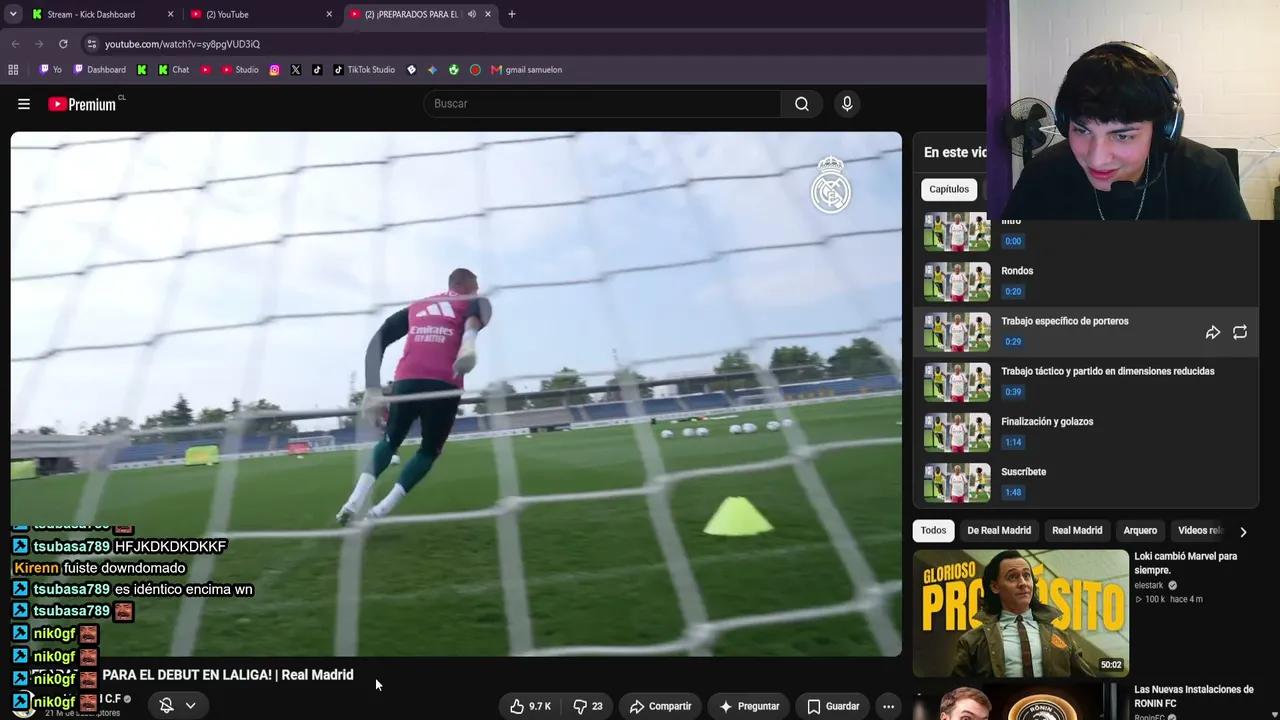Open the Twitch 'Dashboard' bookmark
This screenshot has width=1280, height=720.
click(99, 70)
